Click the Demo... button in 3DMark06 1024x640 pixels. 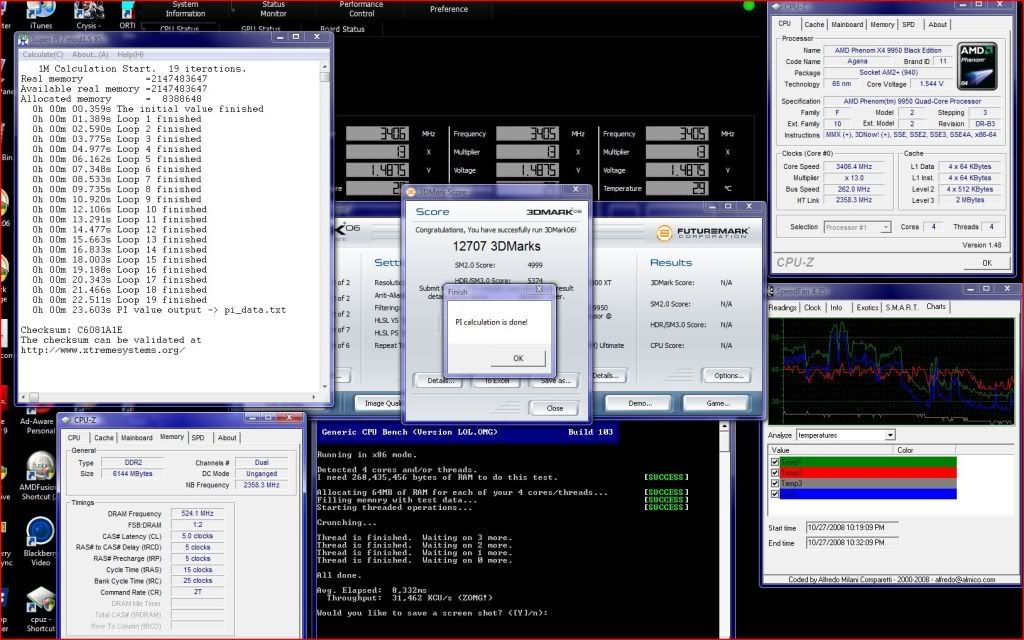pyautogui.click(x=639, y=403)
